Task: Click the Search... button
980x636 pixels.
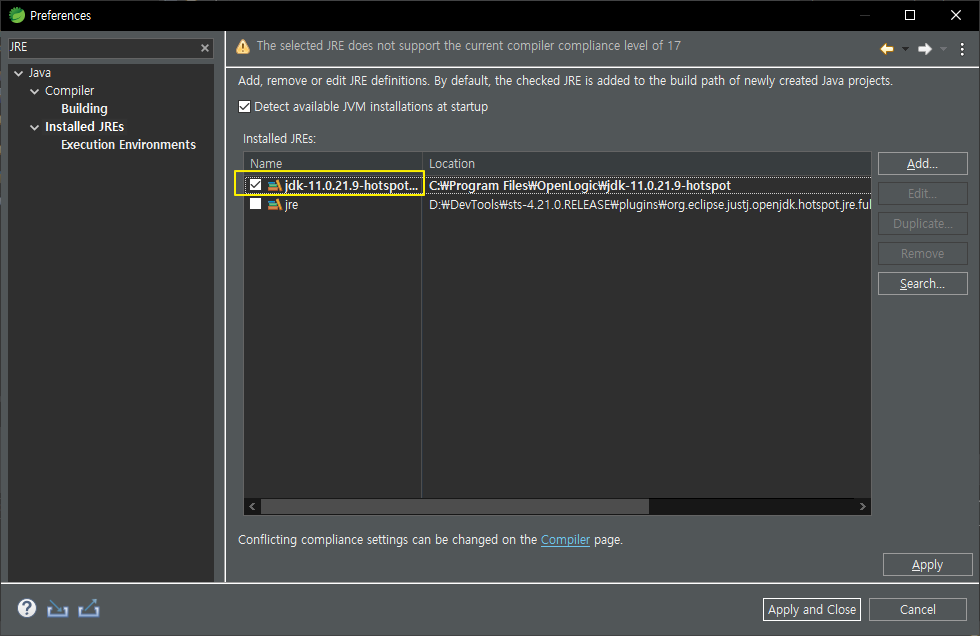Action: pyautogui.click(x=922, y=284)
